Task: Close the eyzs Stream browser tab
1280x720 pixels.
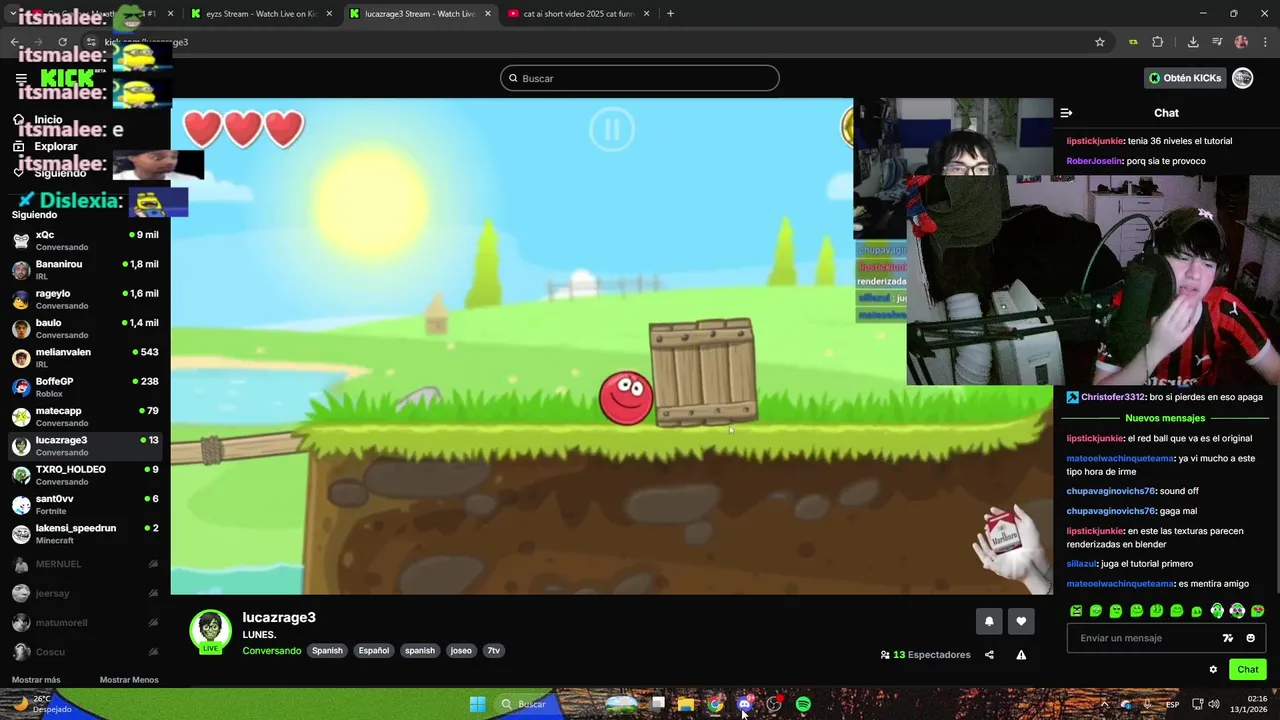Action: click(x=329, y=14)
